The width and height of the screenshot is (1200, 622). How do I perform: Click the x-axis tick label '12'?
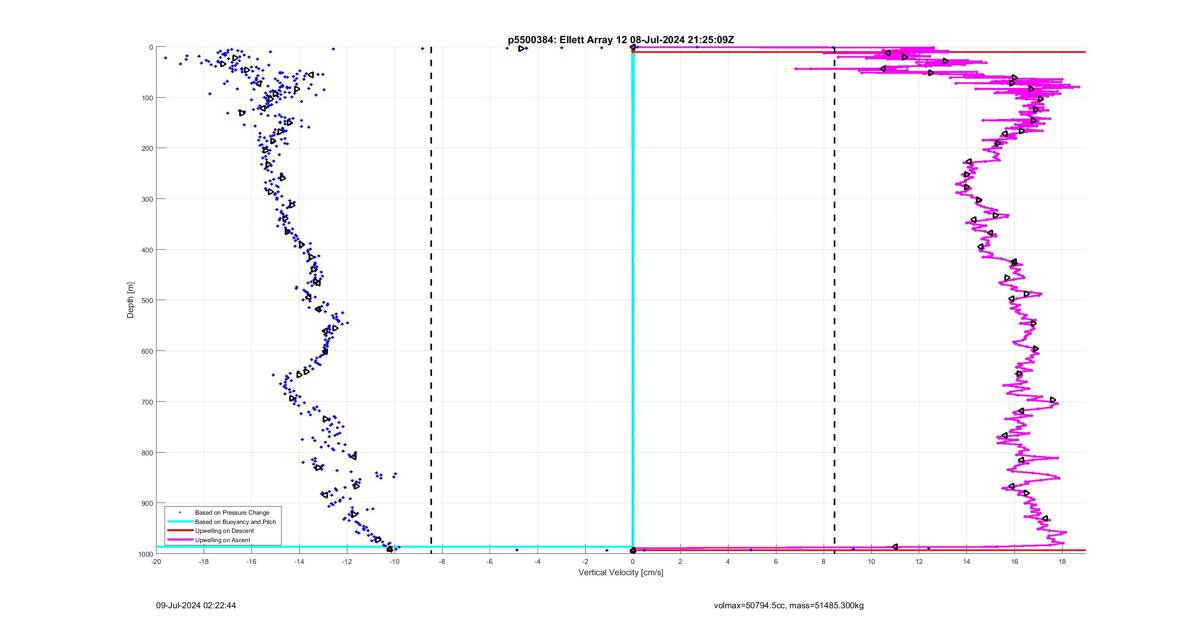coord(919,561)
